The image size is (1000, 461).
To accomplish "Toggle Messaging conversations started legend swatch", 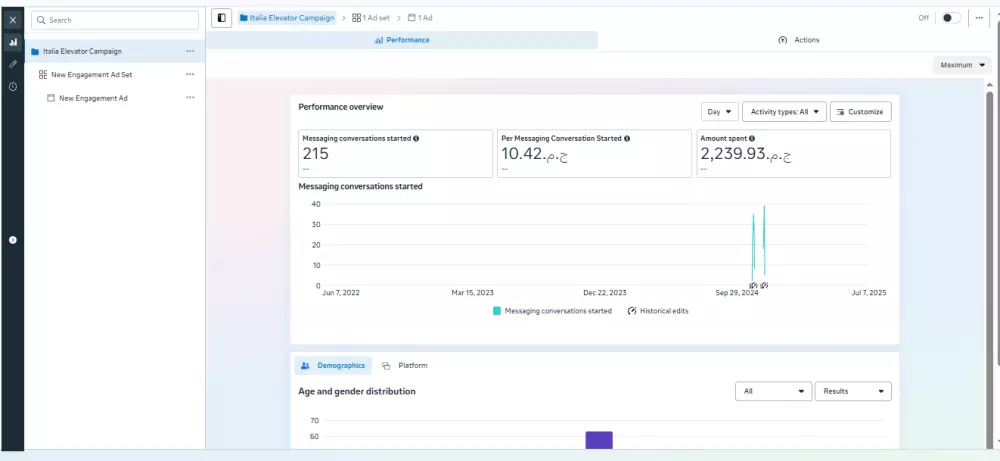I will [x=497, y=311].
